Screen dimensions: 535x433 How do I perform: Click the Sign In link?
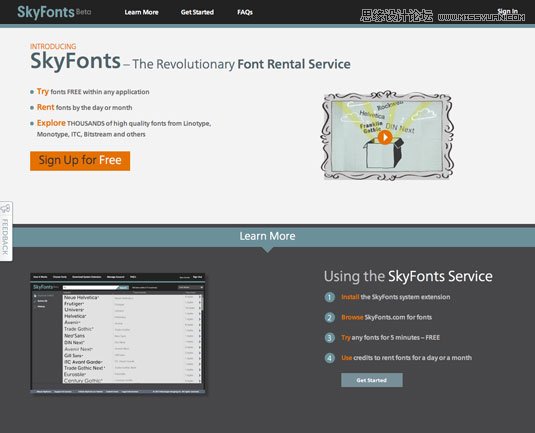coord(507,11)
